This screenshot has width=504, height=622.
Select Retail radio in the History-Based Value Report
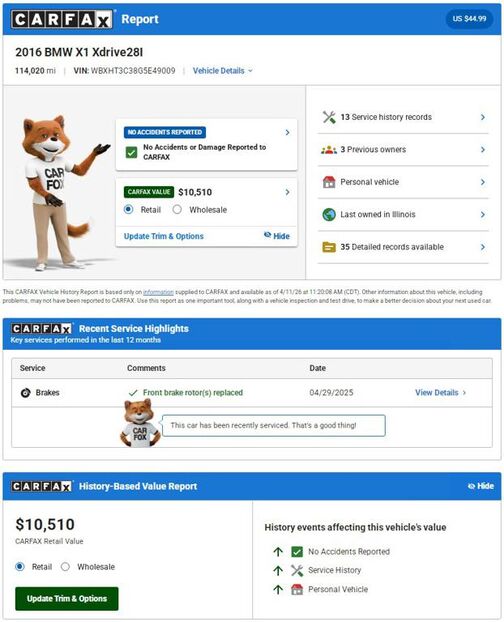tap(20, 566)
